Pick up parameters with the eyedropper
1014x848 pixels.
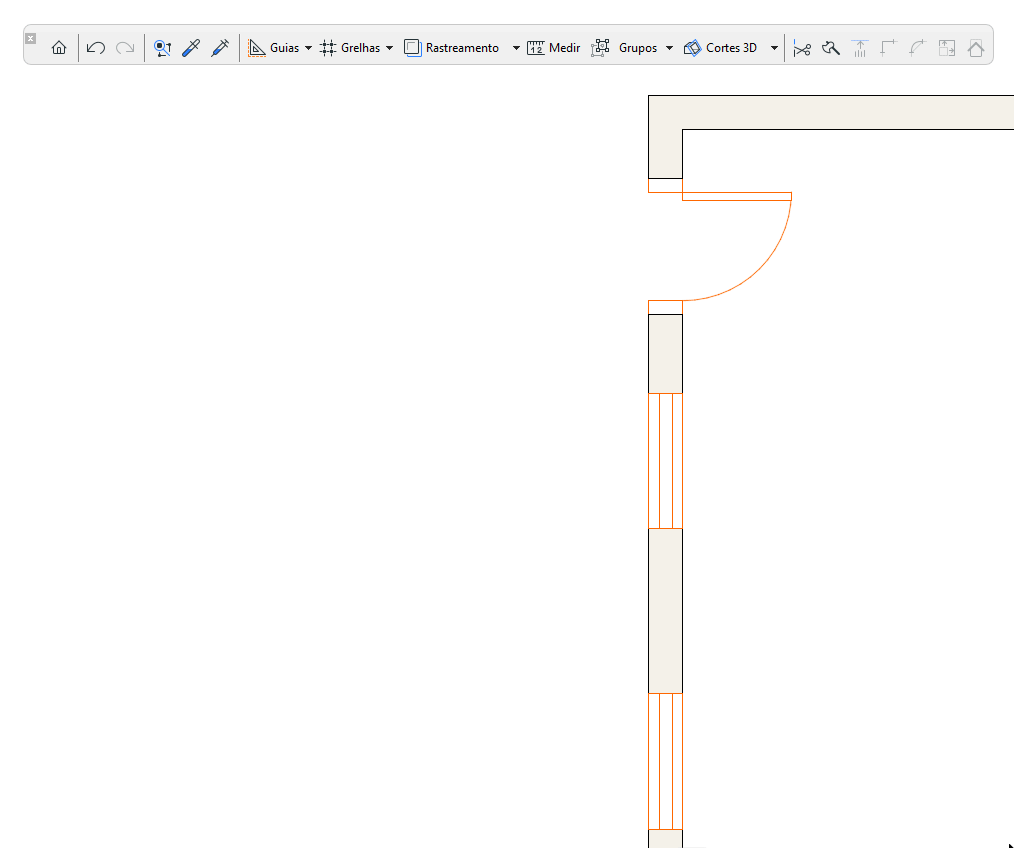191,47
